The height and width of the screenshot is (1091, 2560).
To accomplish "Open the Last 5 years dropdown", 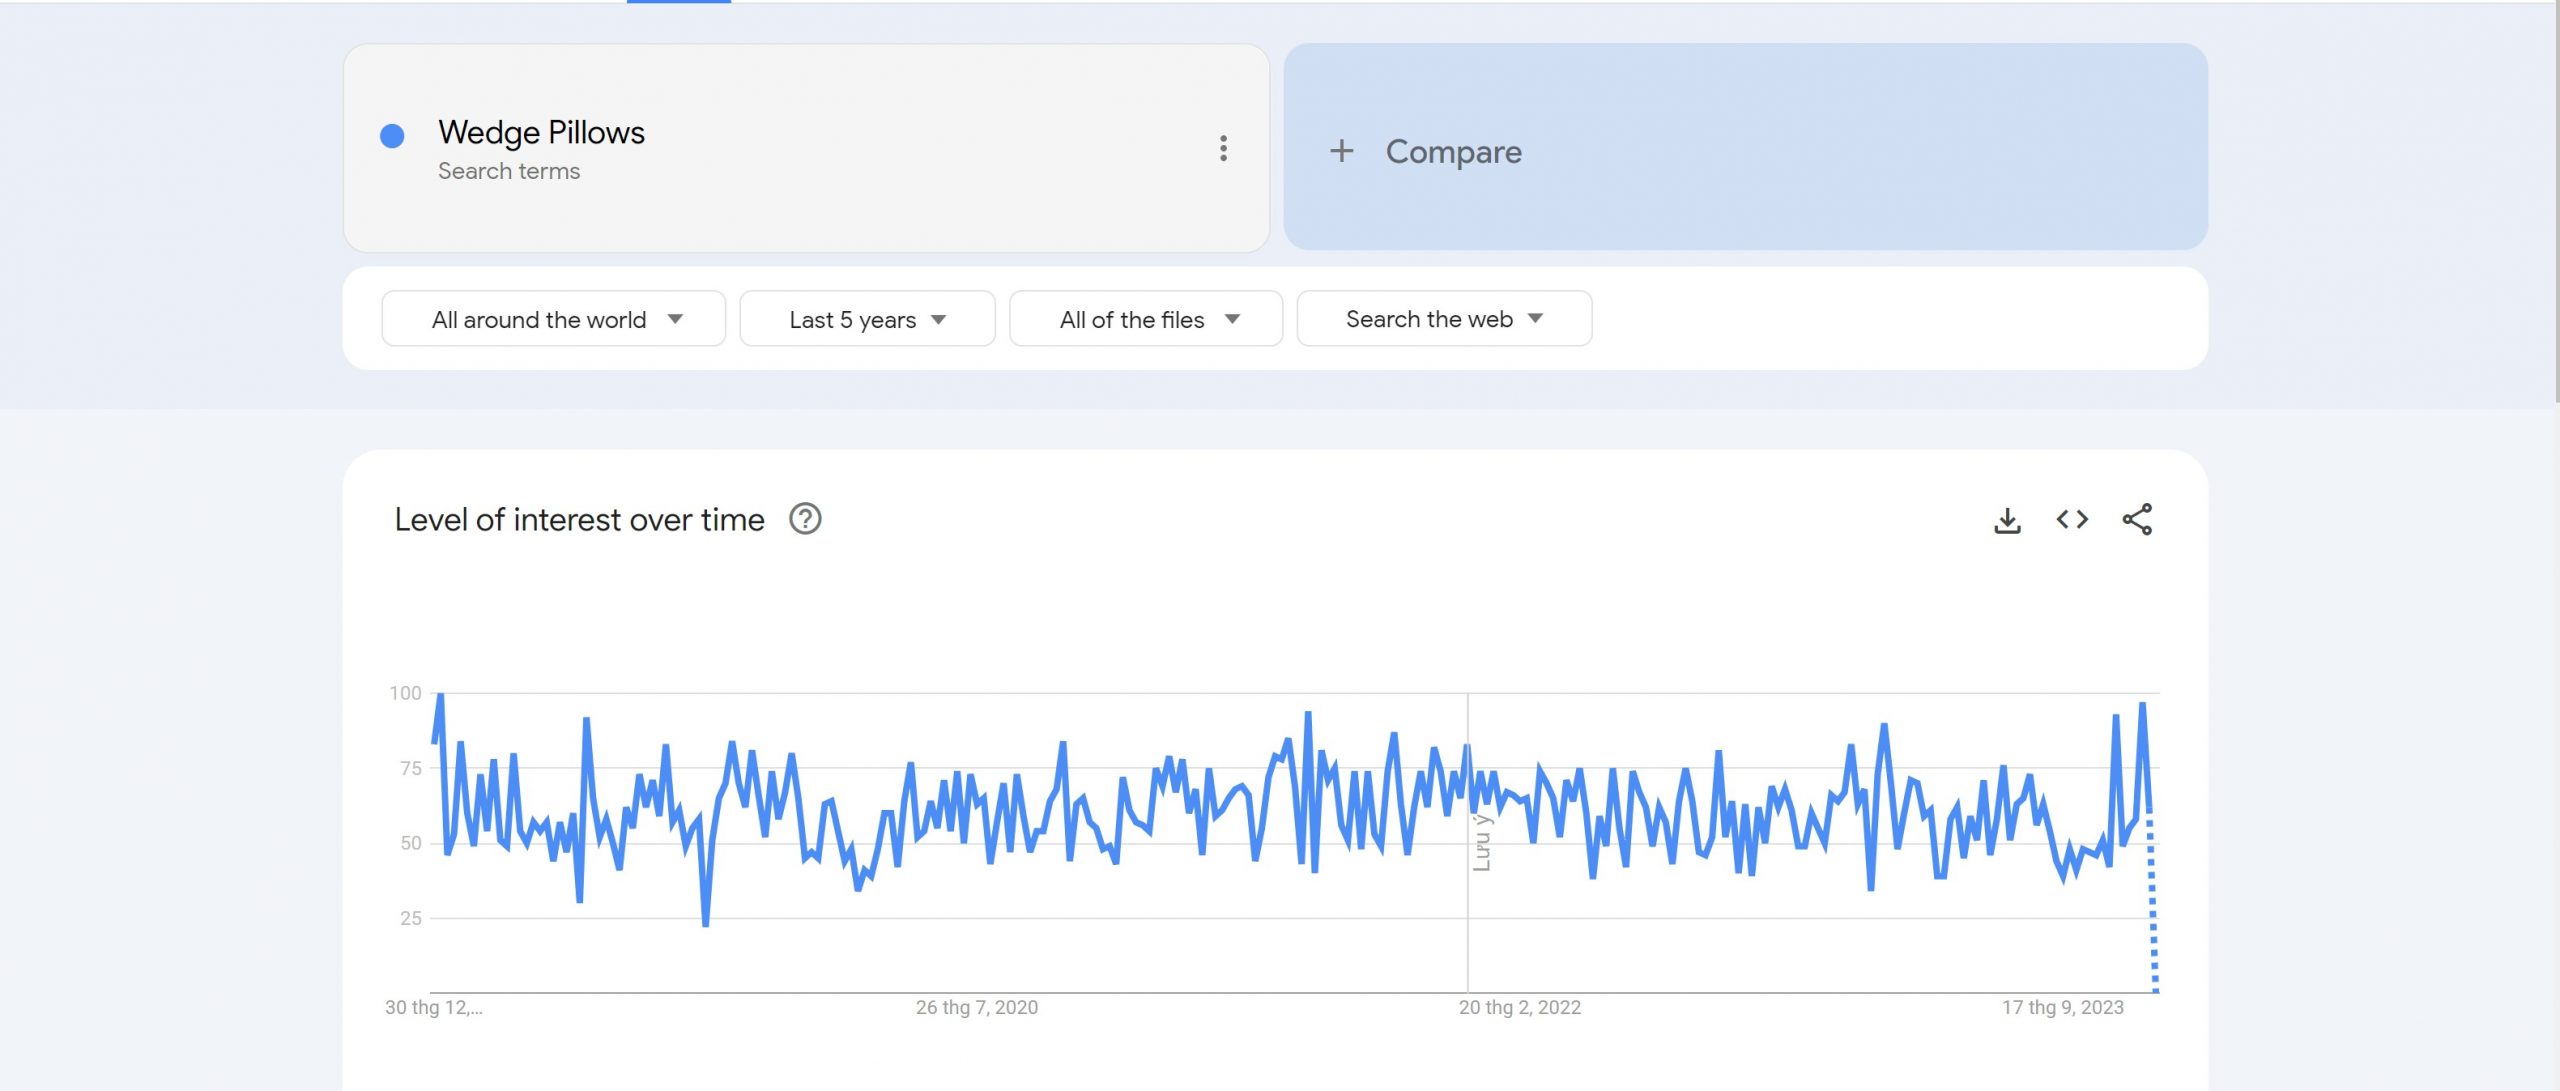I will point(866,319).
